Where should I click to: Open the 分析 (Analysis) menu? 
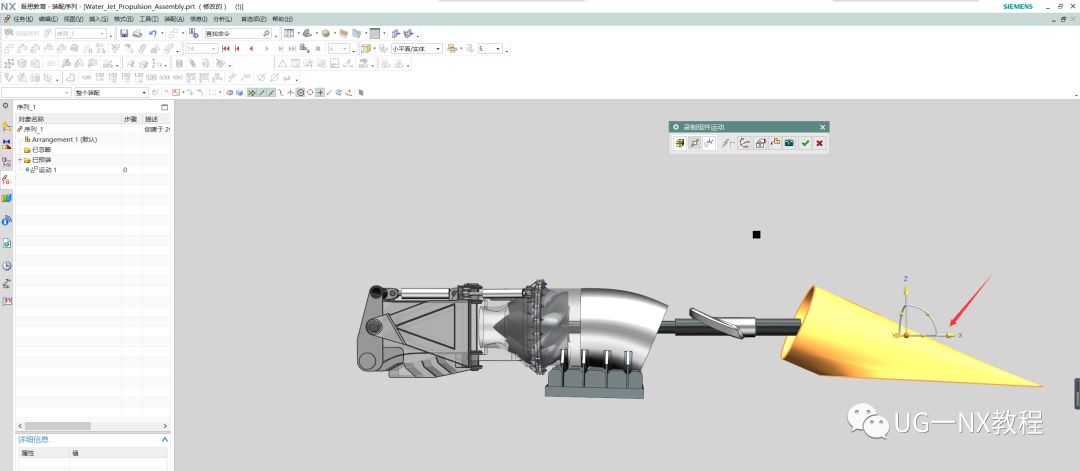(x=223, y=19)
